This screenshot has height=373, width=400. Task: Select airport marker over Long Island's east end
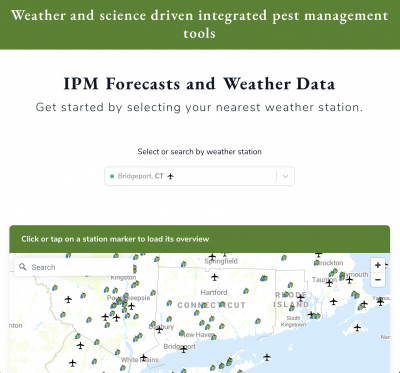tap(267, 358)
